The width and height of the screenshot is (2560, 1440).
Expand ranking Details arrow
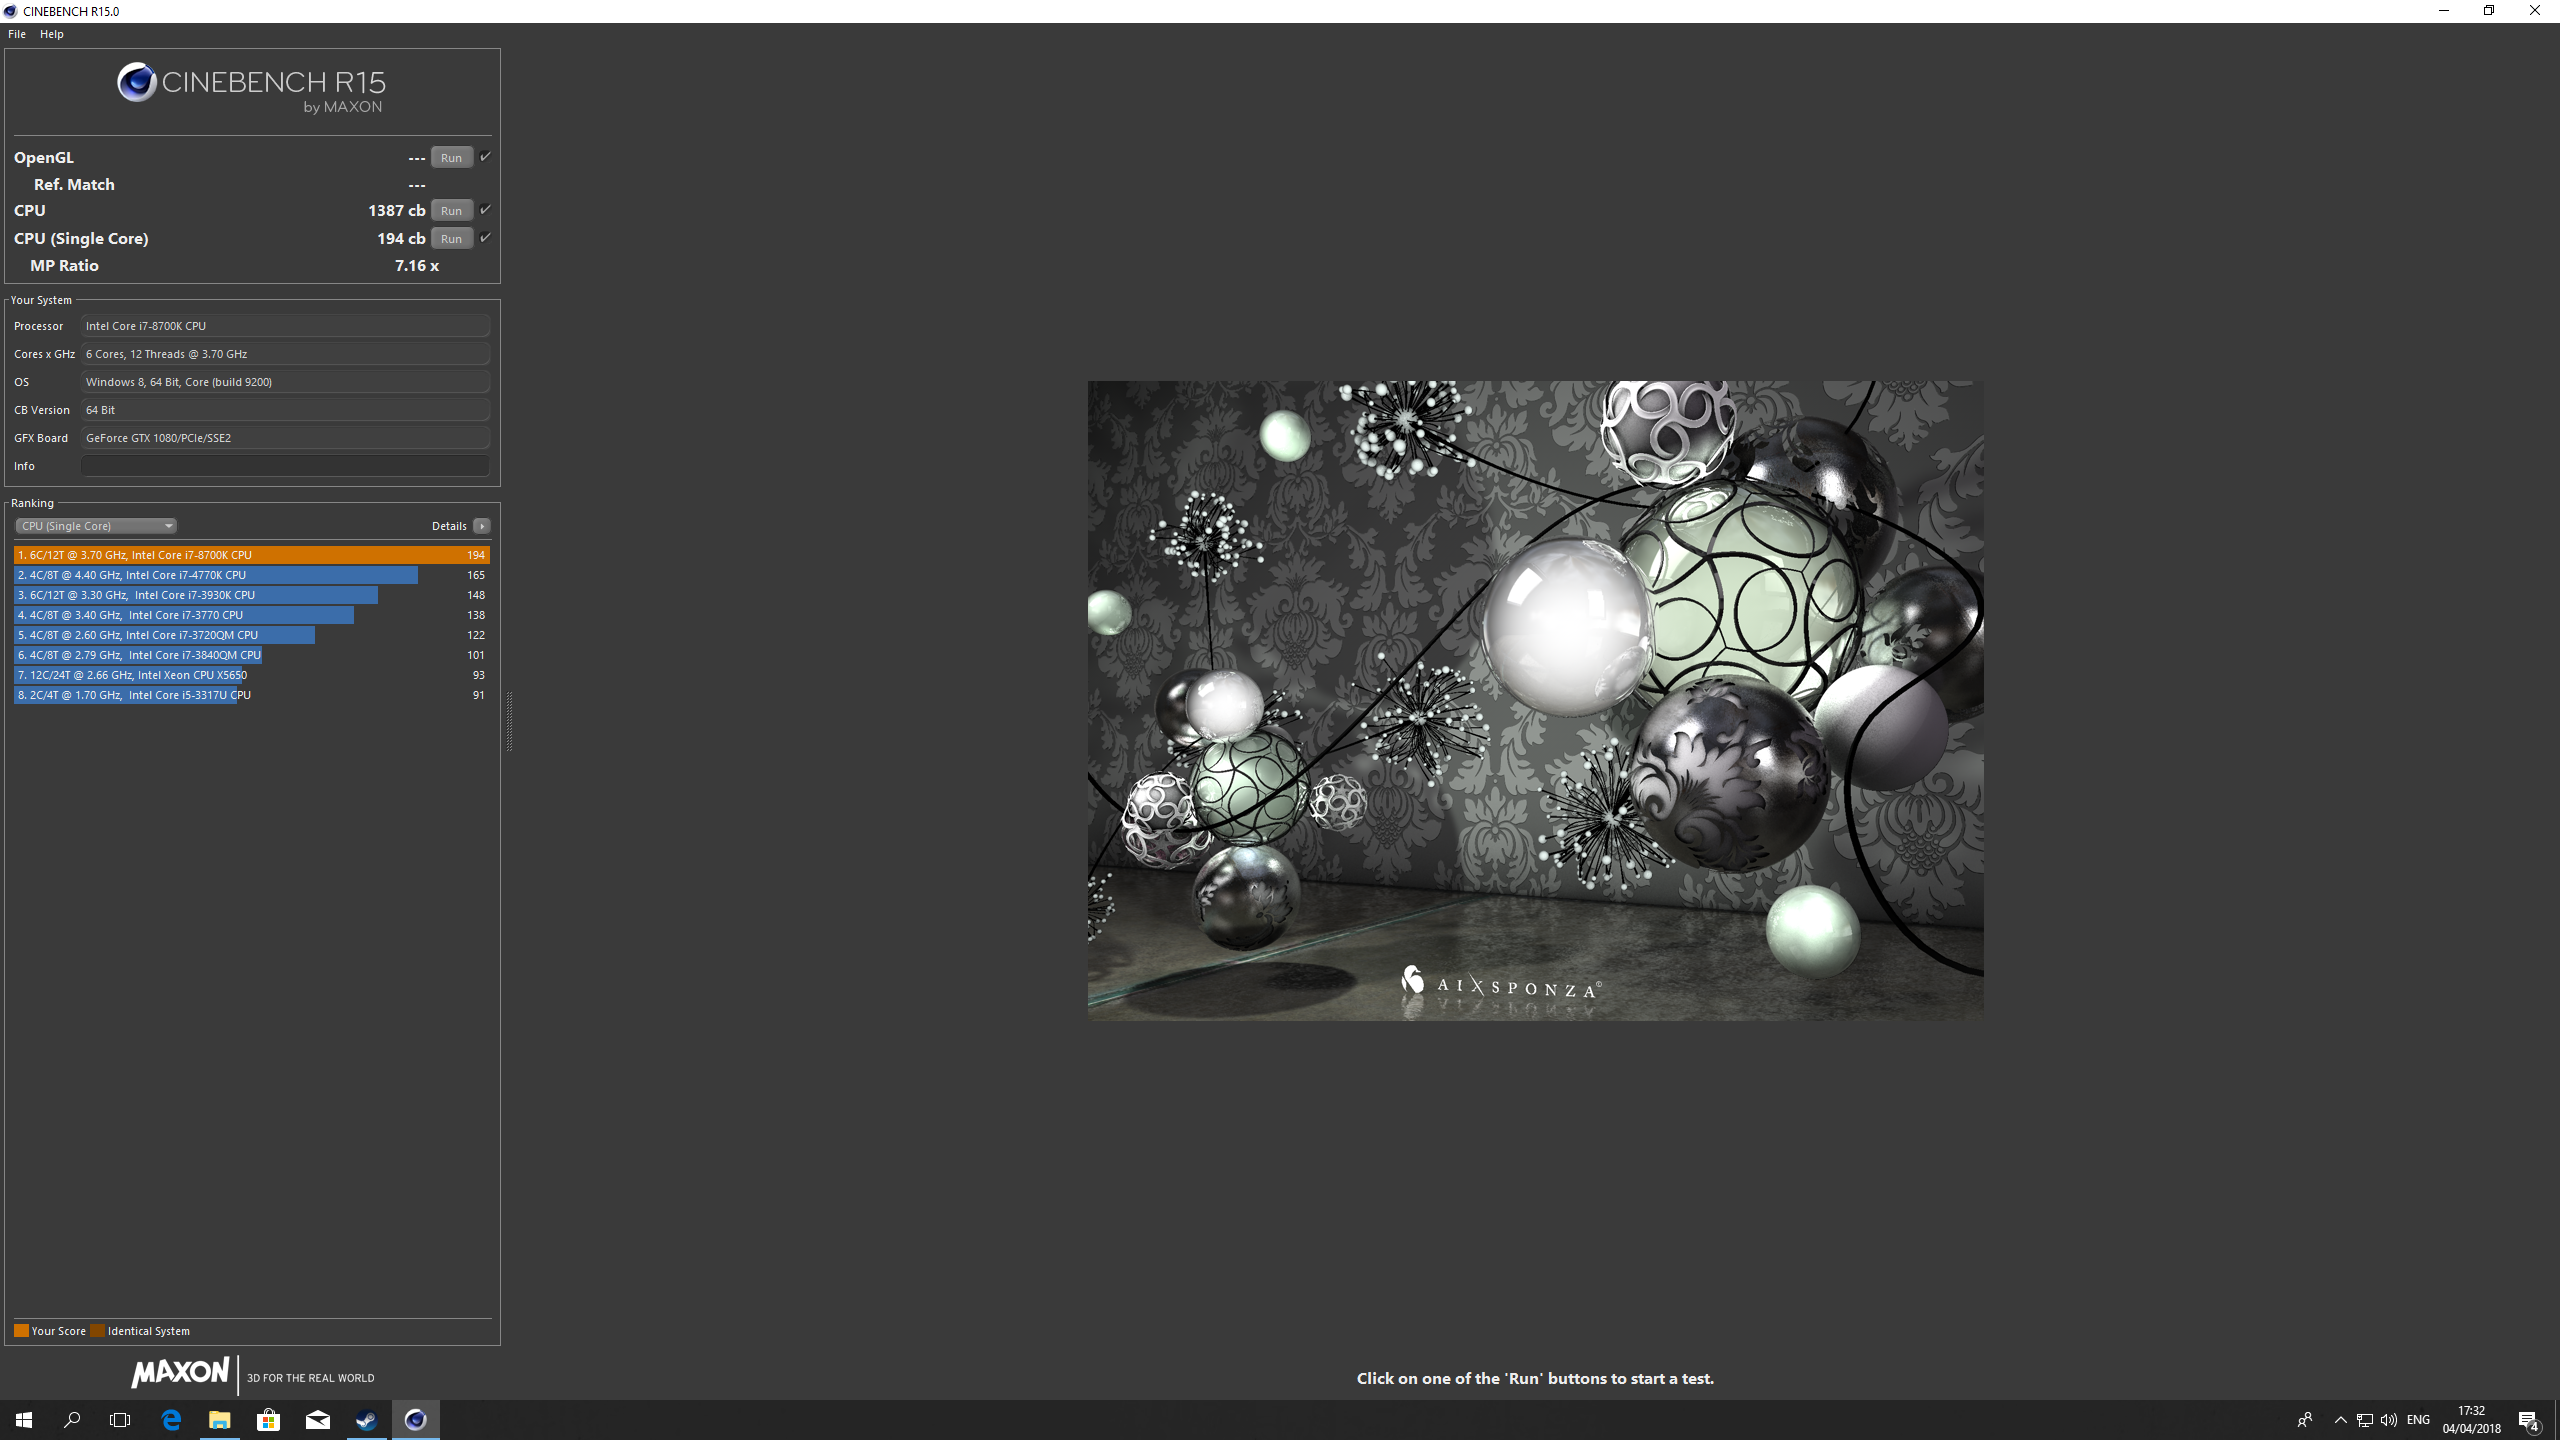[x=482, y=526]
